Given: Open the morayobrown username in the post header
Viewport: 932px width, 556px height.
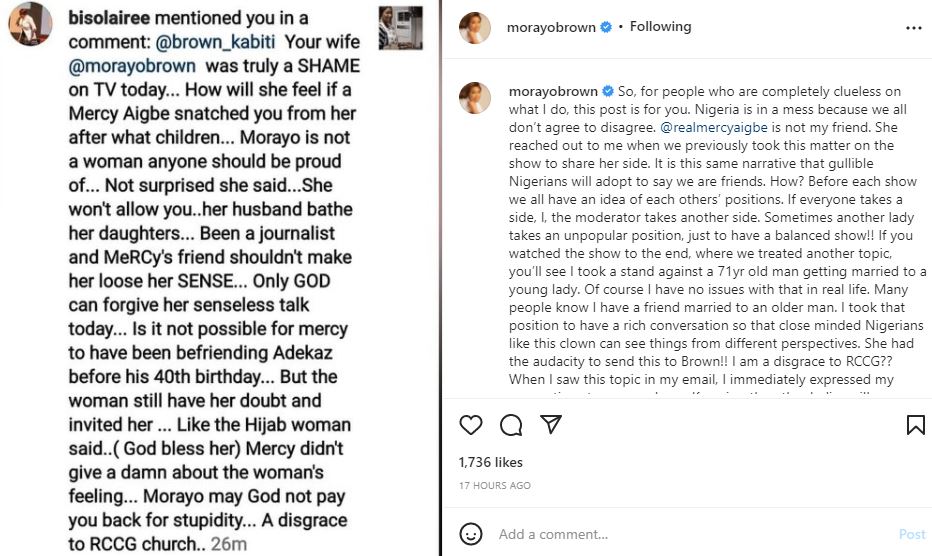Looking at the screenshot, I should (552, 27).
